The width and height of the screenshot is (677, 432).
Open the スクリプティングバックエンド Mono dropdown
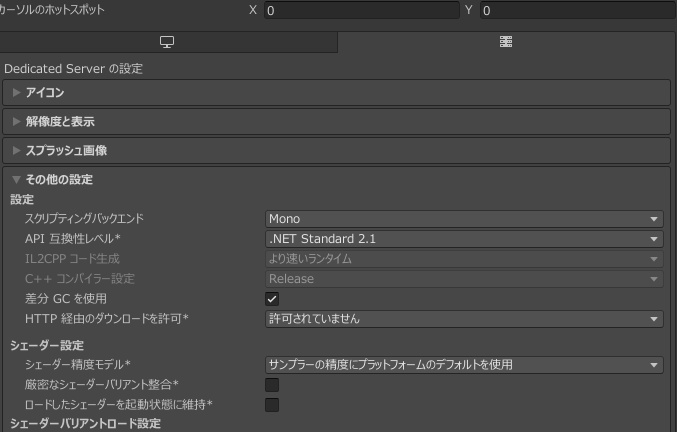[464, 219]
